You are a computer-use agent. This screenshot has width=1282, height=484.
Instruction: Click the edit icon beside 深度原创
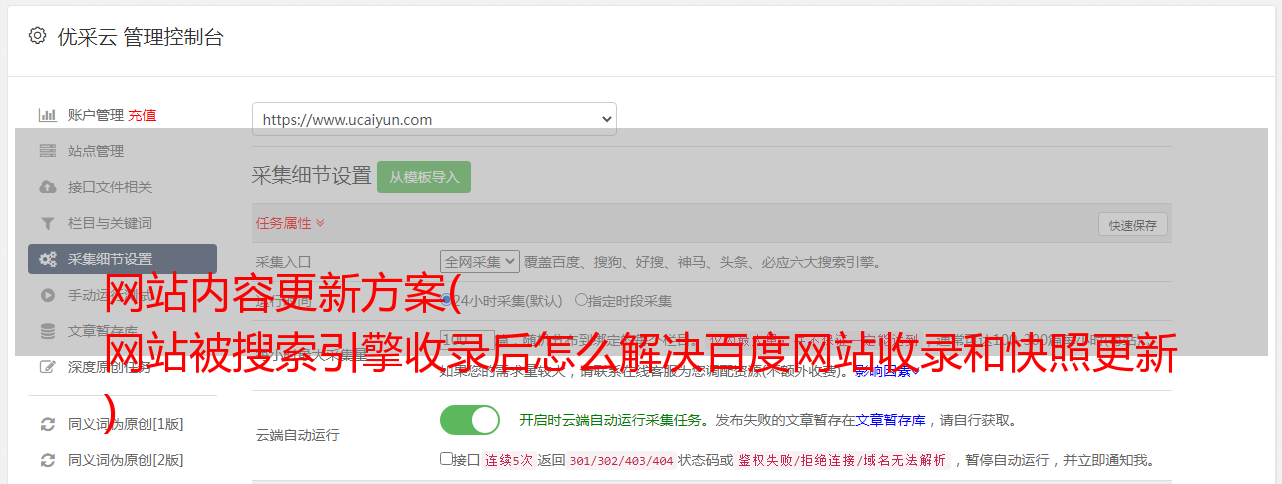(x=47, y=367)
